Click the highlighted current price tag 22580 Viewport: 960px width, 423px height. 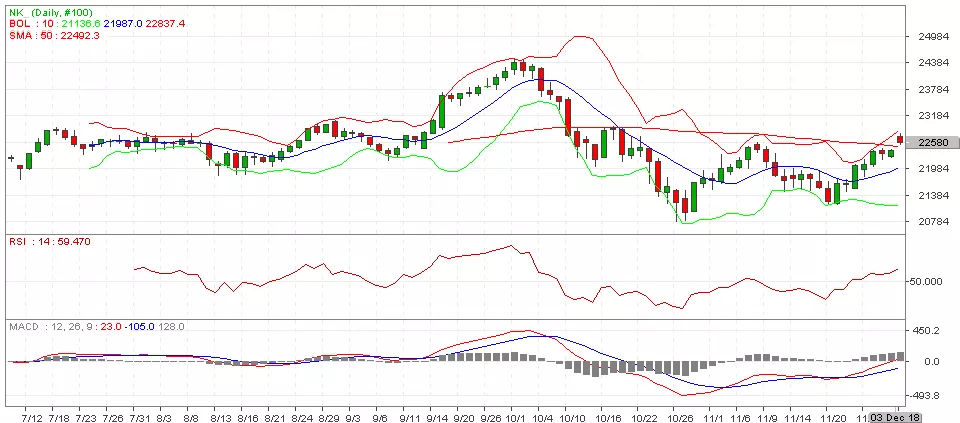pos(933,142)
